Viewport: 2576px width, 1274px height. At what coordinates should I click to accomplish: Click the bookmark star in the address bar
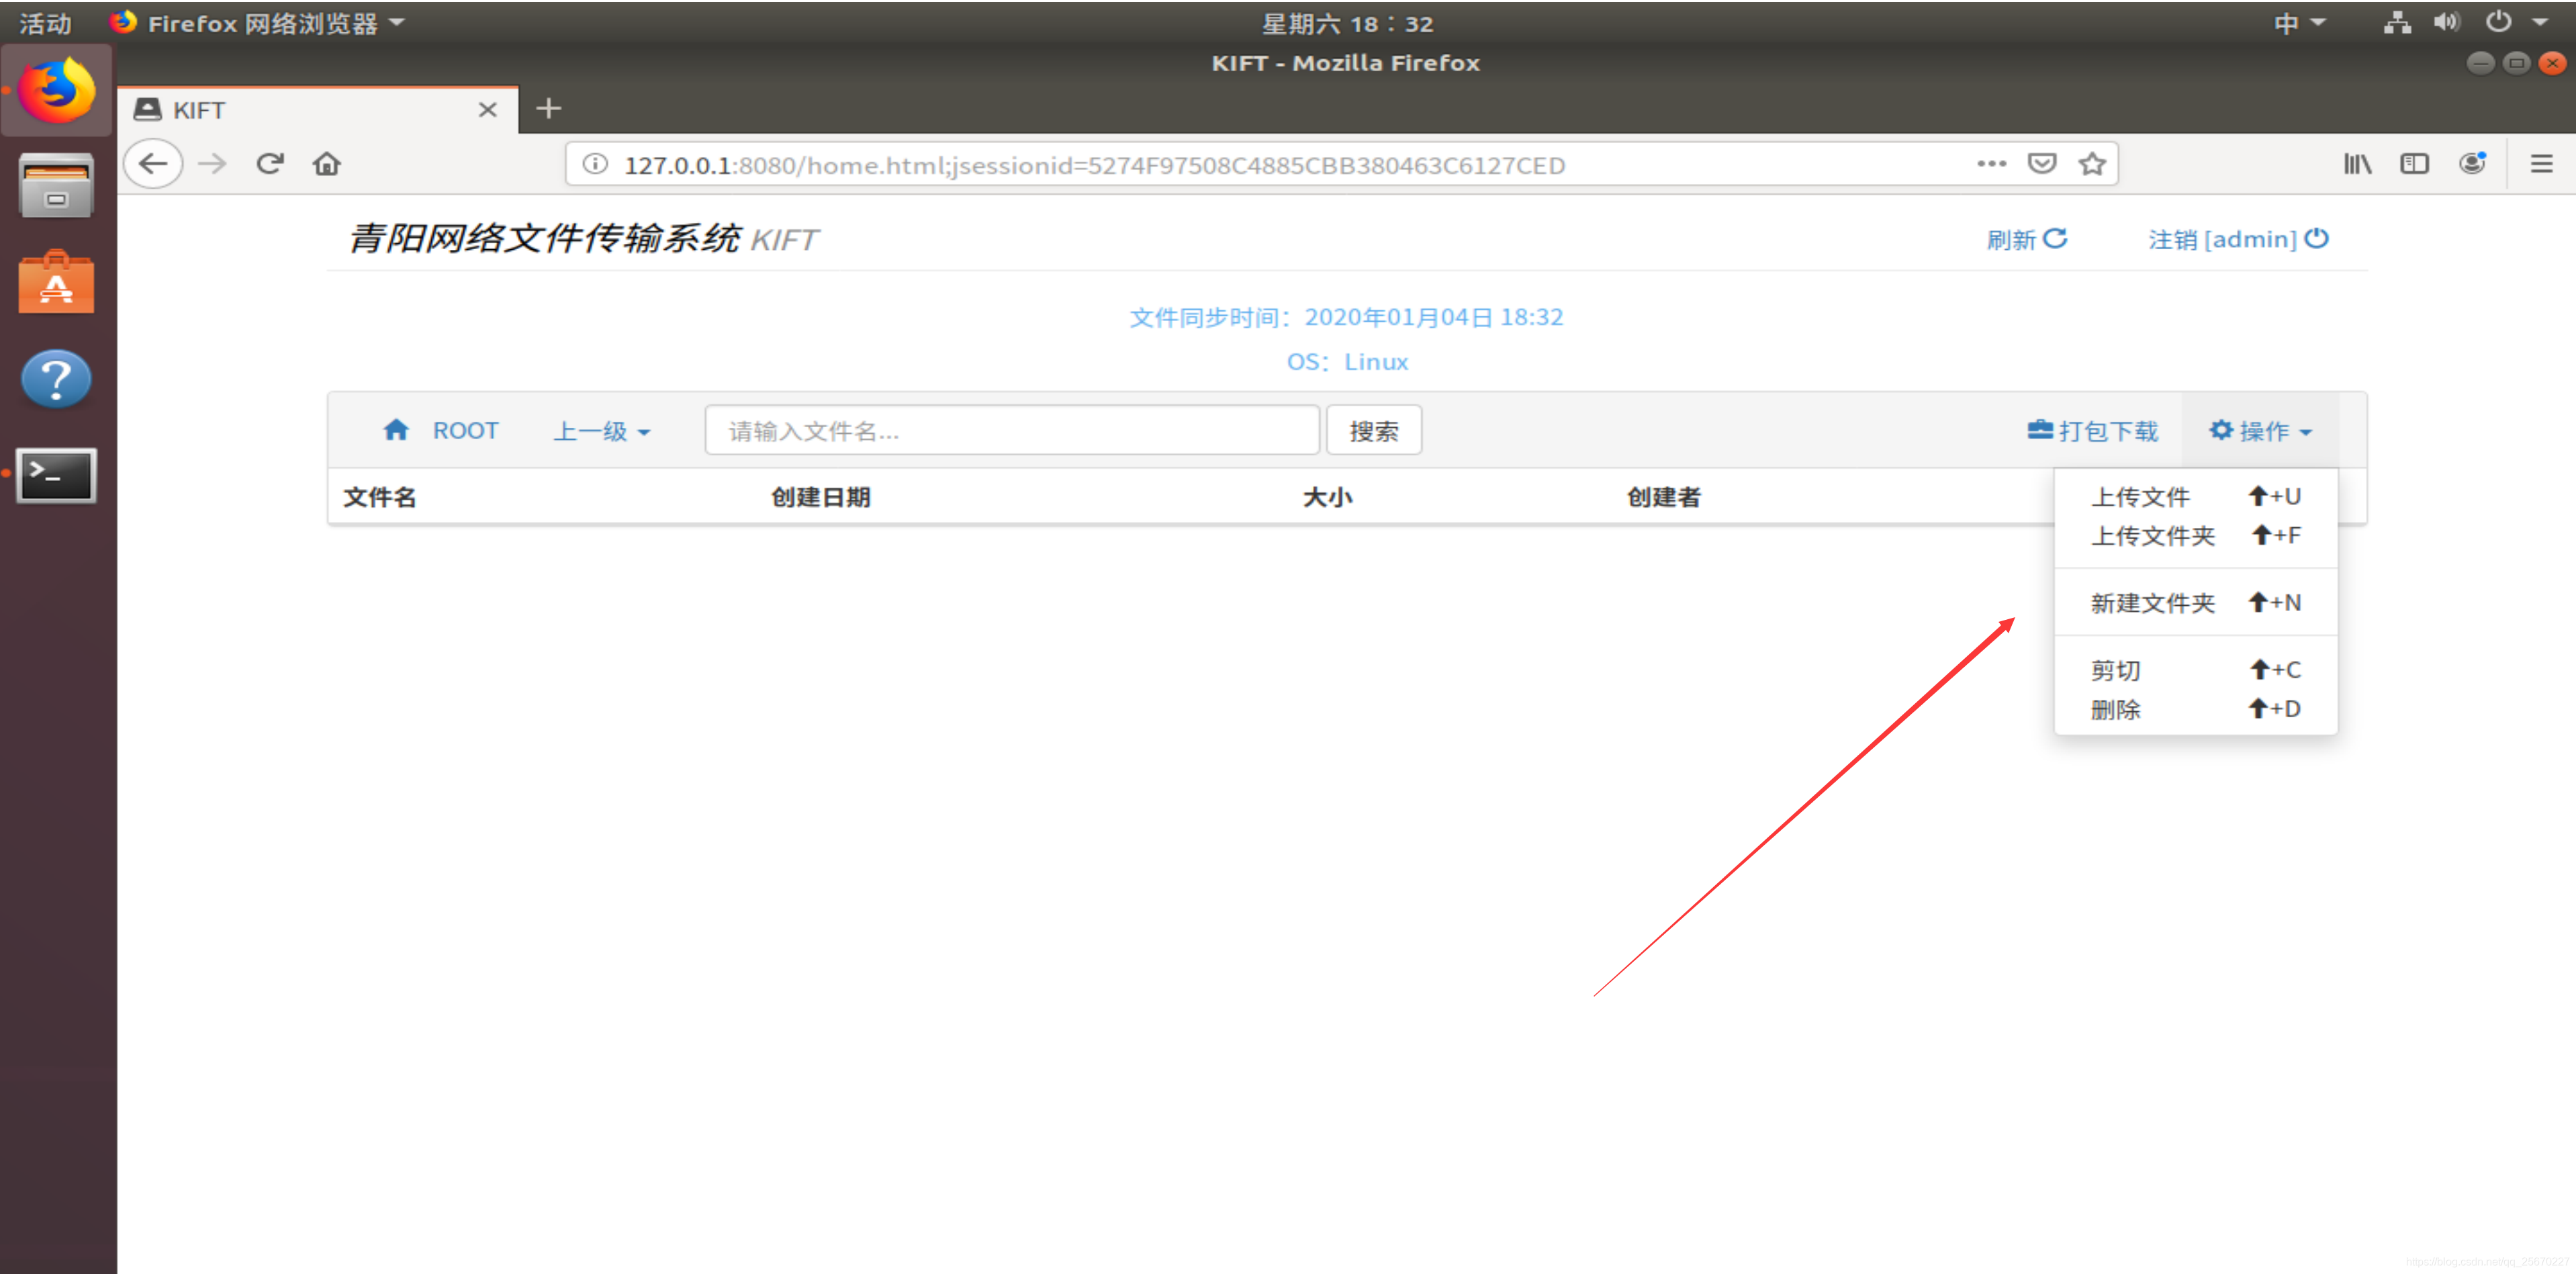[2093, 163]
